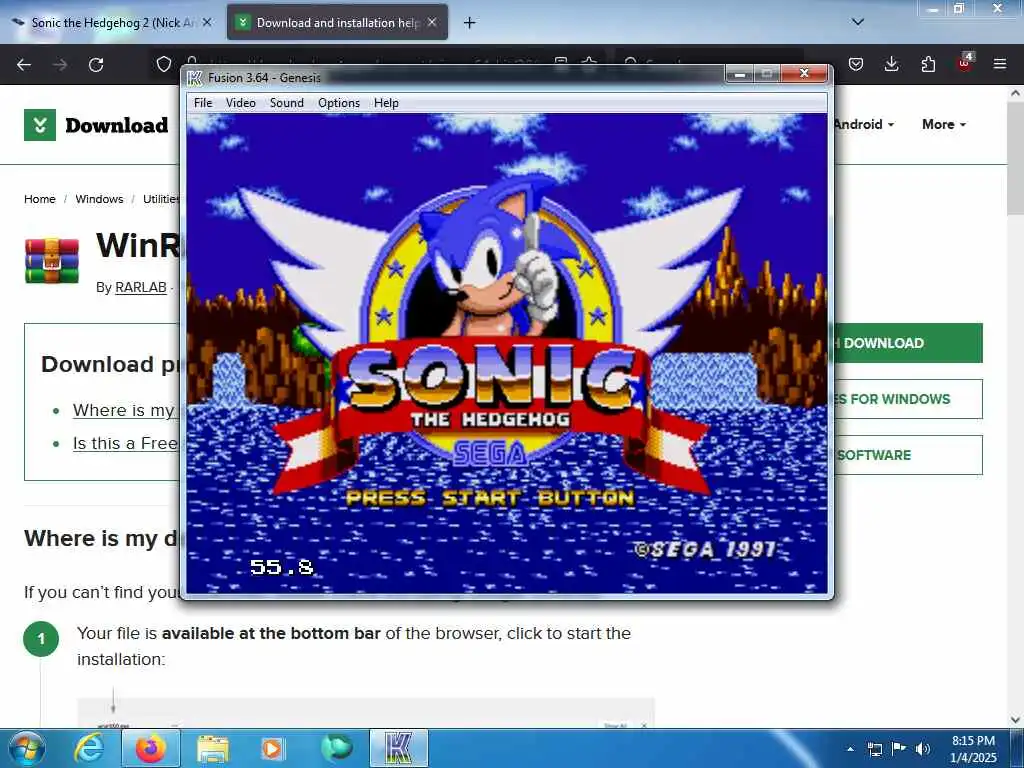Open the RARLAB developer link
The height and width of the screenshot is (768, 1024).
(x=140, y=287)
